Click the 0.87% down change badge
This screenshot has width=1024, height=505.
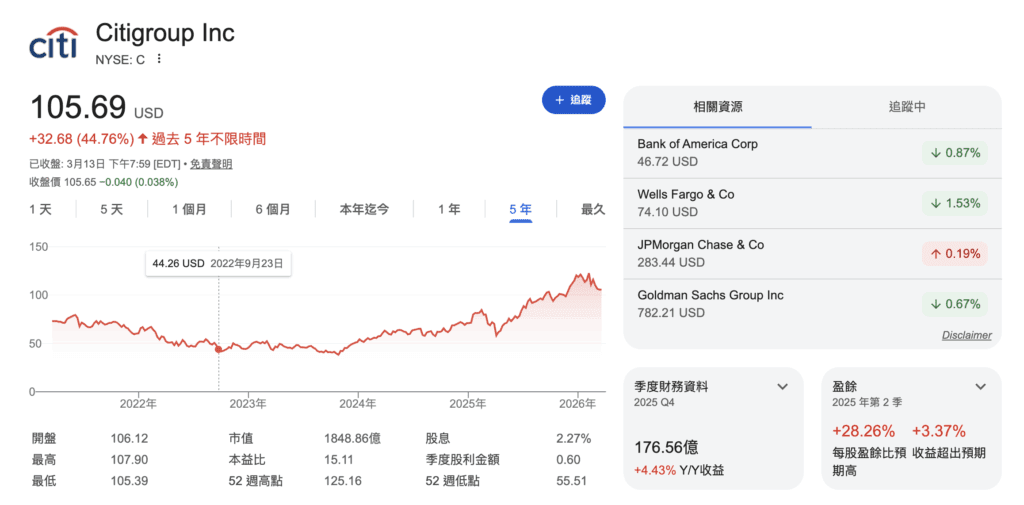click(955, 153)
